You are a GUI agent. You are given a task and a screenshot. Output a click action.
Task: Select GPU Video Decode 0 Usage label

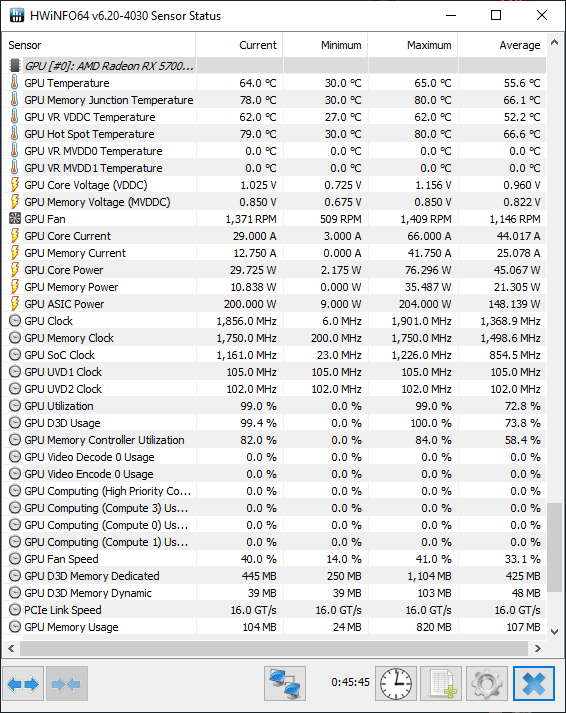(x=89, y=457)
